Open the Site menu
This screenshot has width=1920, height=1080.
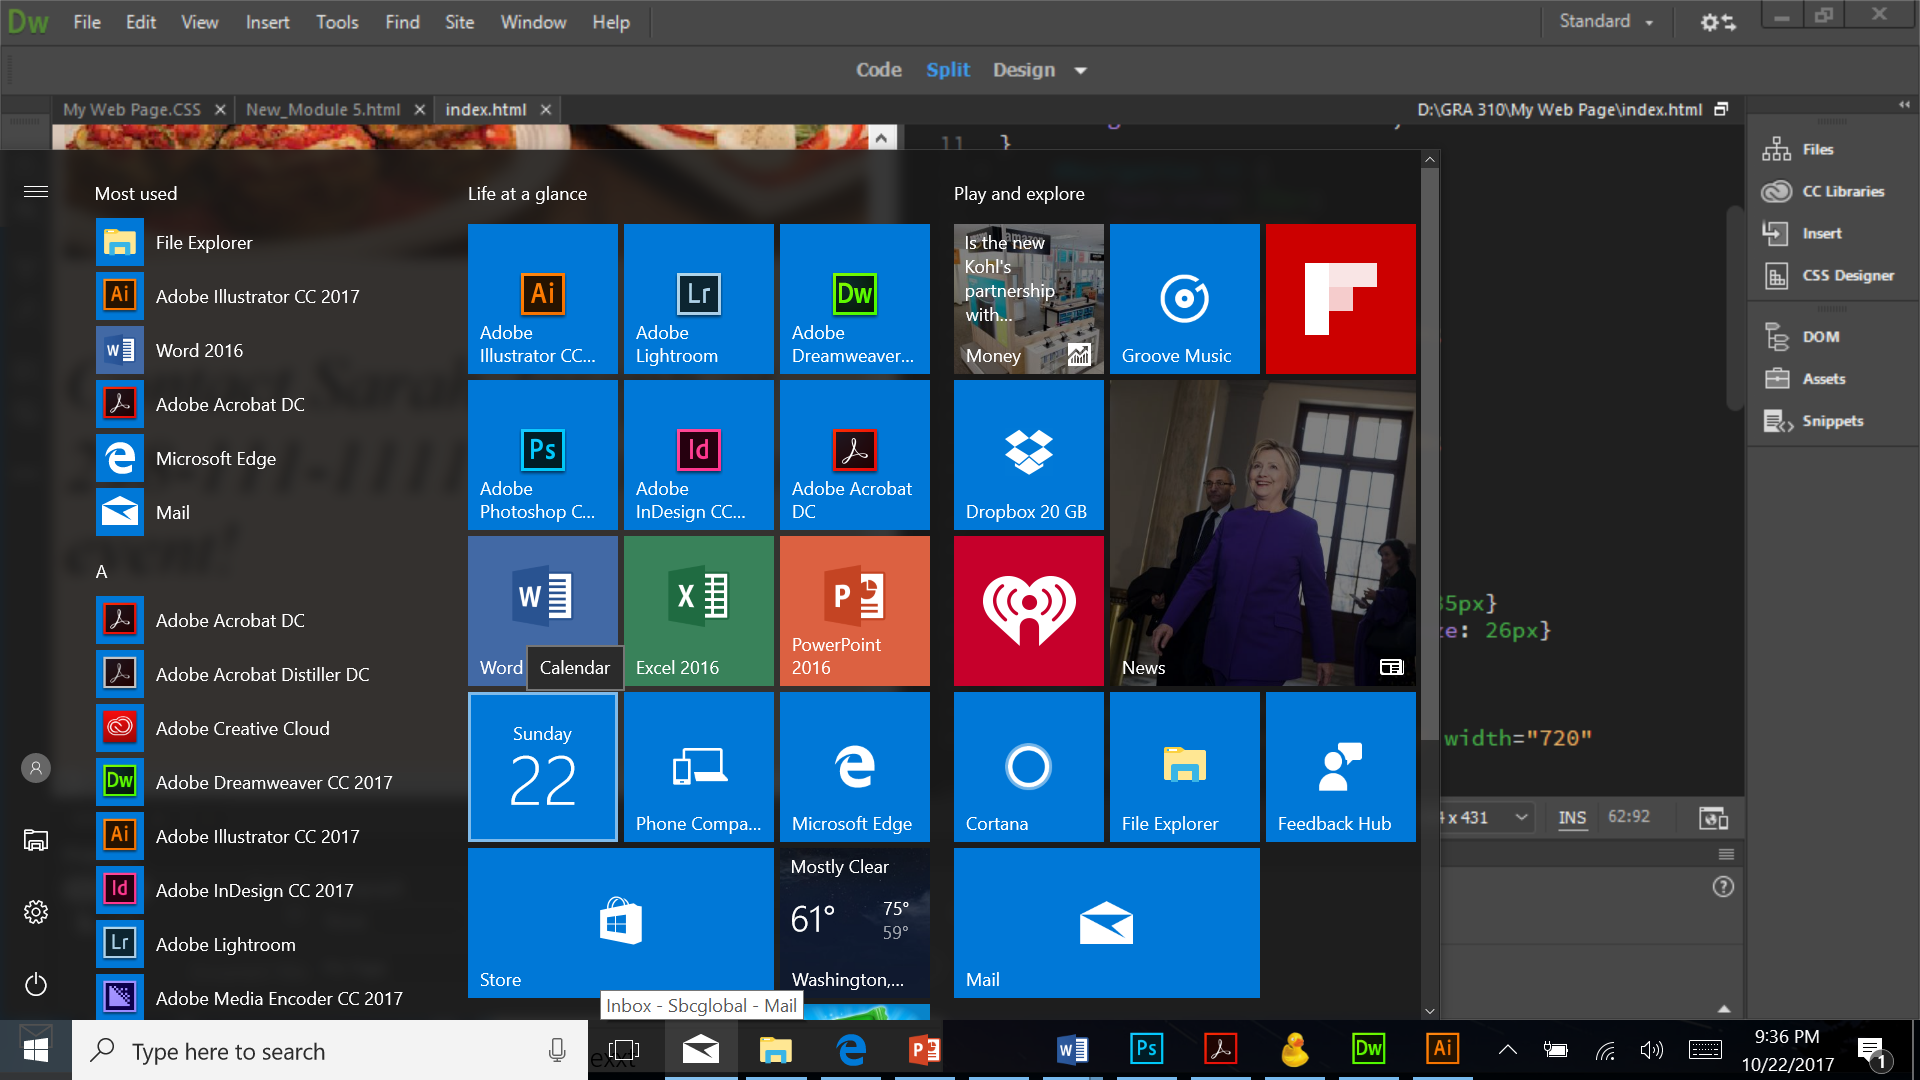pos(459,22)
